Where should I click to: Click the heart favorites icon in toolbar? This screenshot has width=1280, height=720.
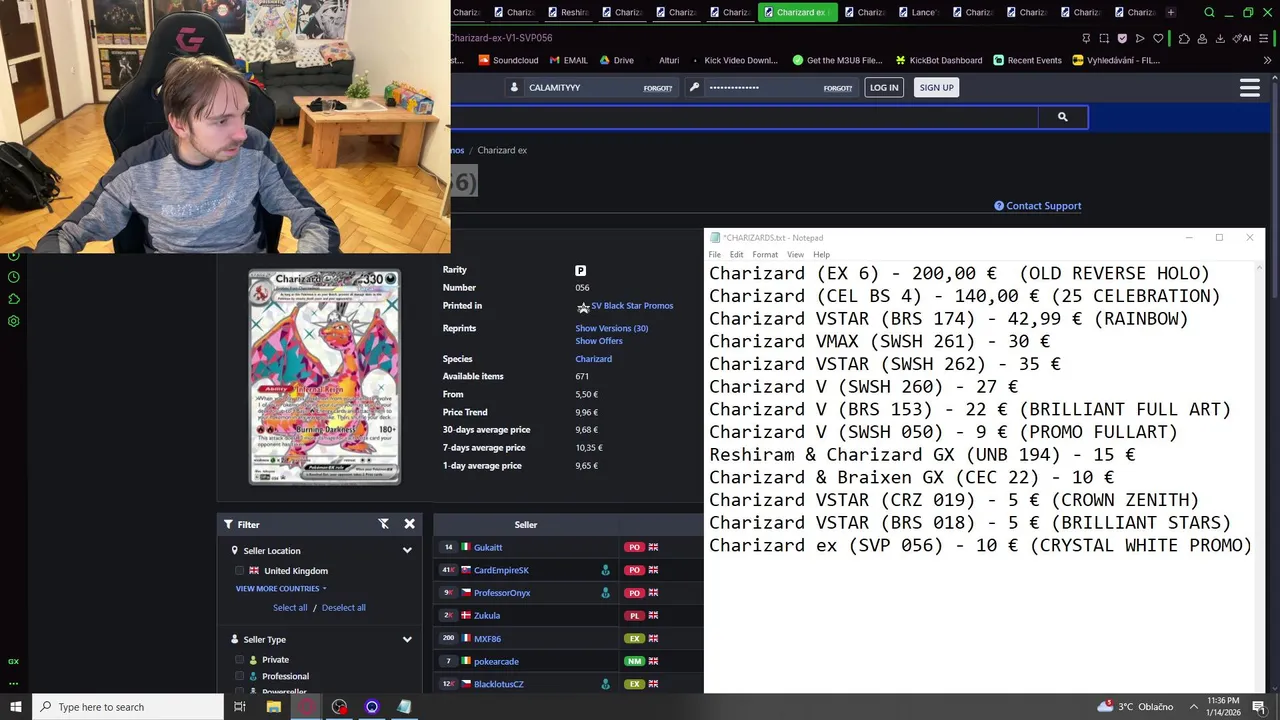1158,38
